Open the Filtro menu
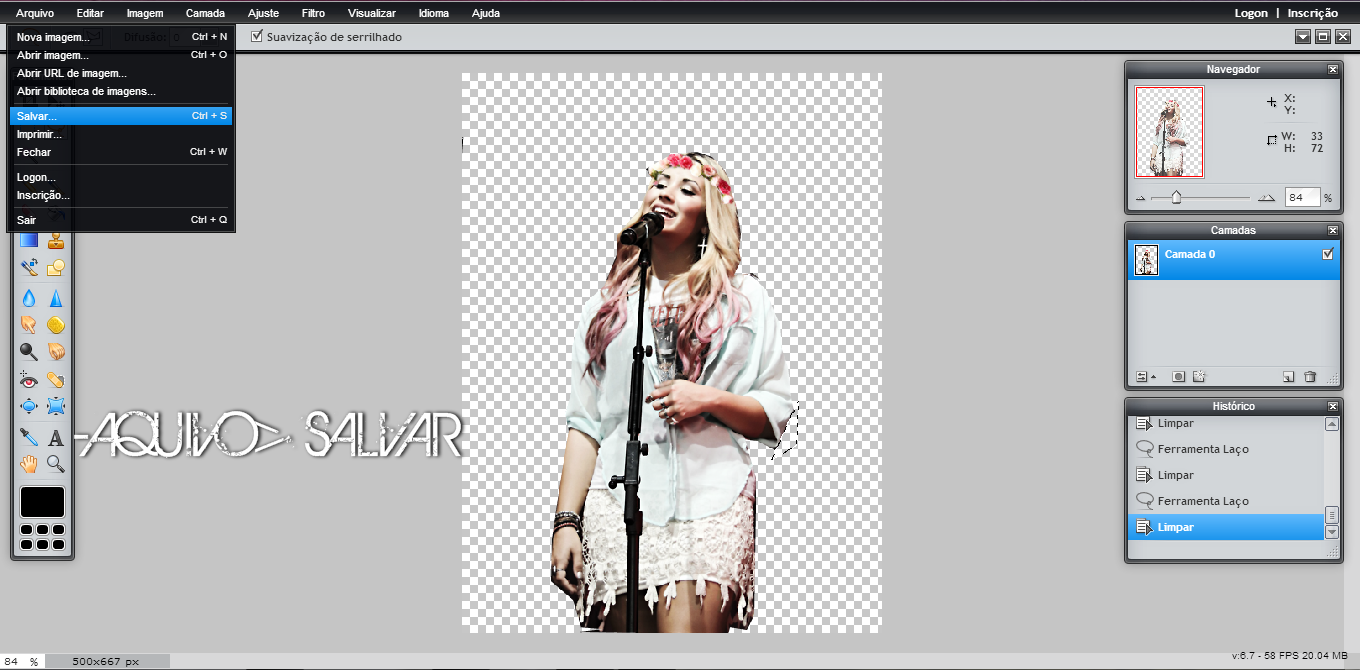This screenshot has height=670, width=1360. tap(313, 13)
